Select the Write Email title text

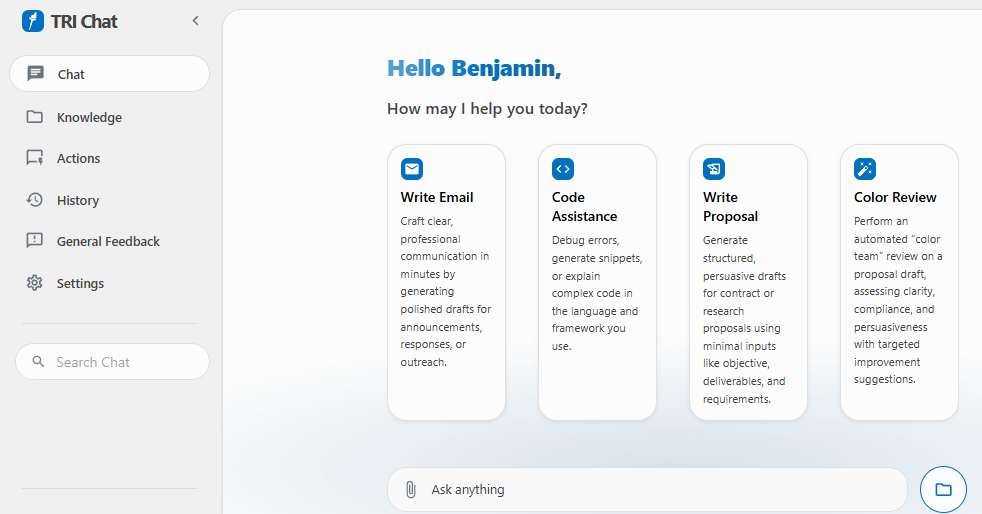point(437,197)
